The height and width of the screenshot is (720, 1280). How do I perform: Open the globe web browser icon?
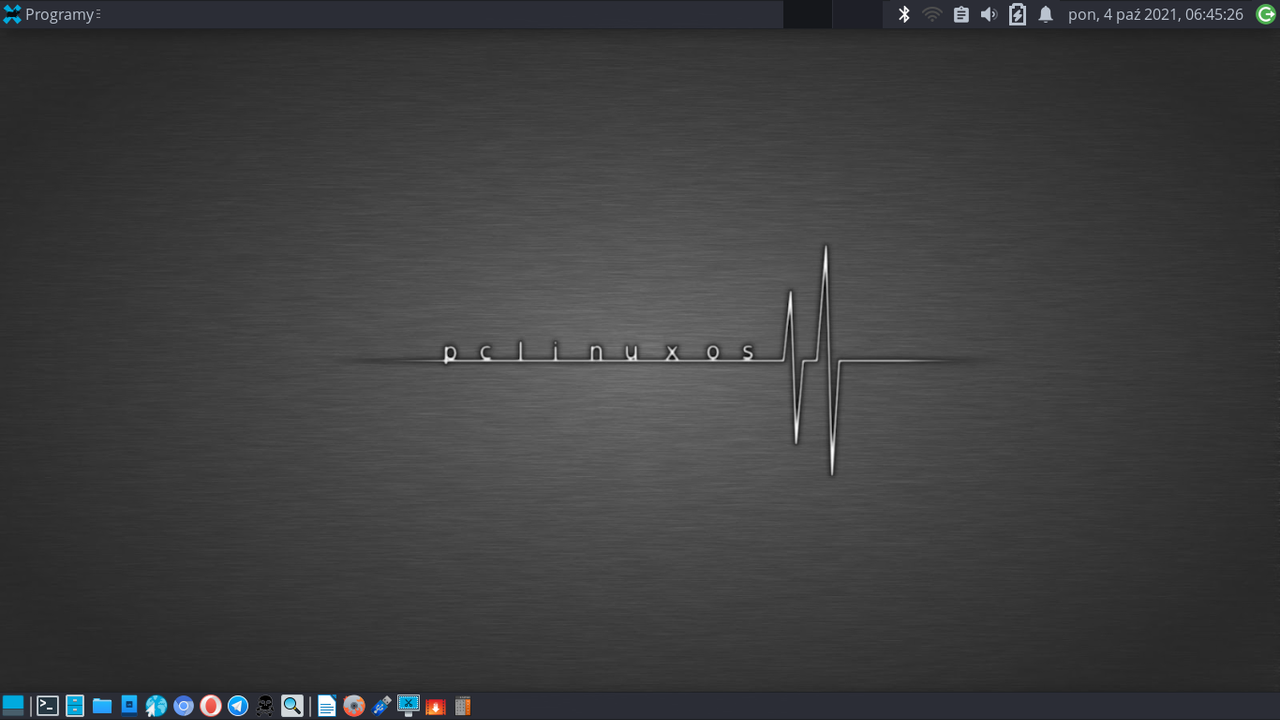pyautogui.click(x=156, y=706)
